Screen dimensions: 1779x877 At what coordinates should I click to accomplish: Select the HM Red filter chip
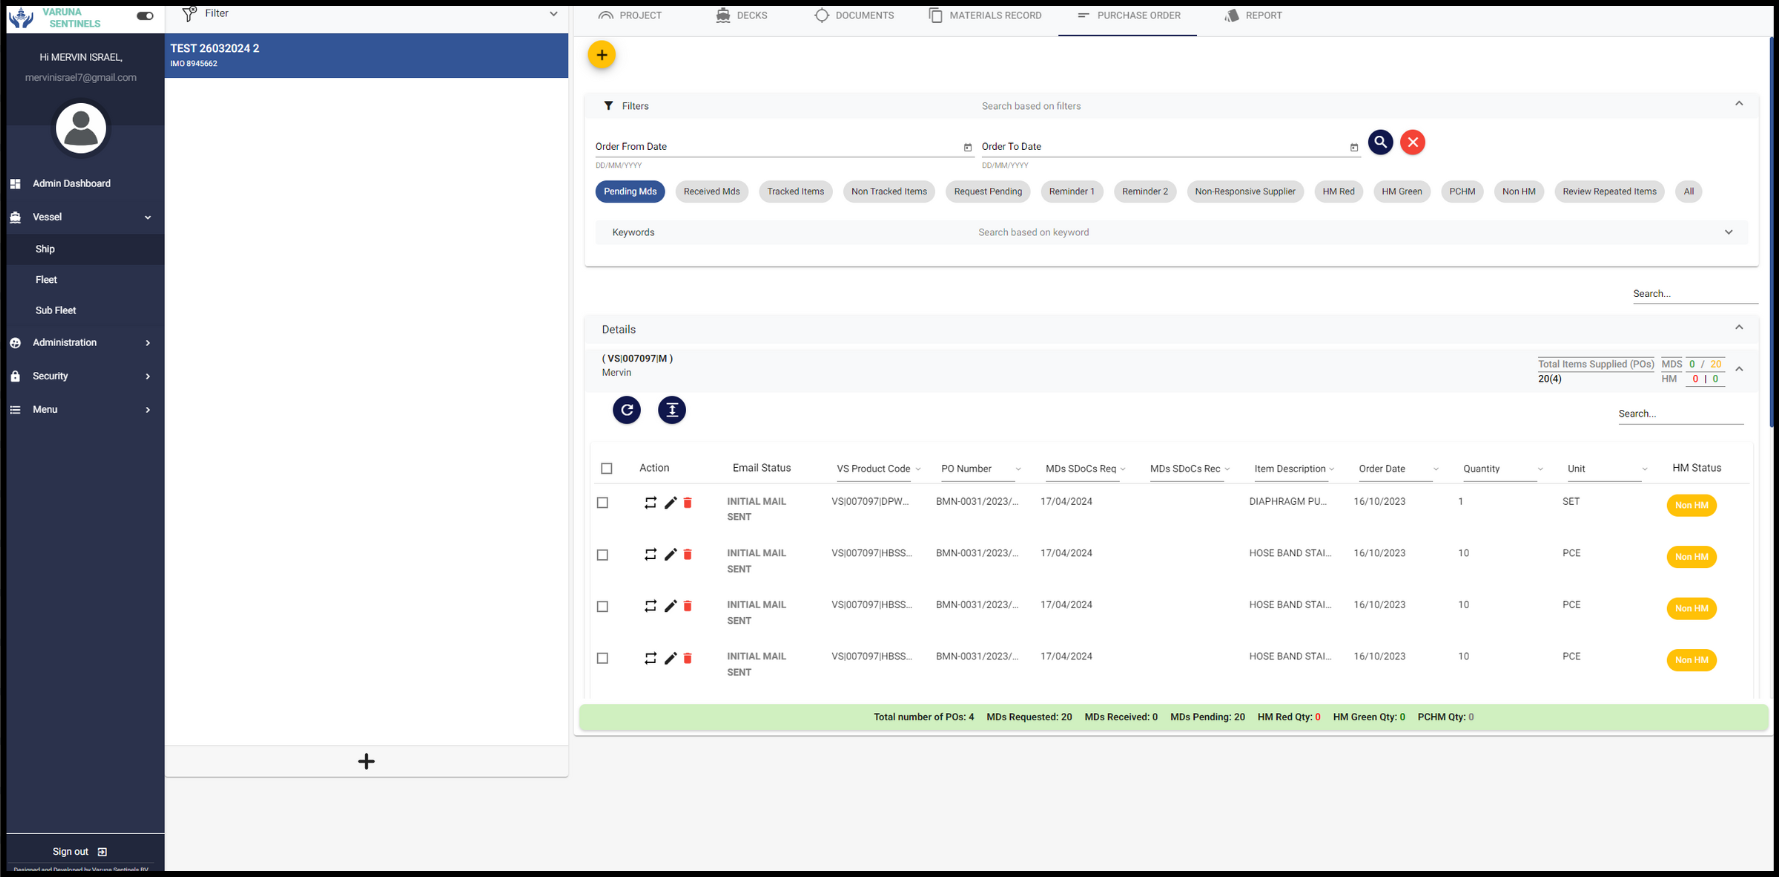[x=1338, y=192]
